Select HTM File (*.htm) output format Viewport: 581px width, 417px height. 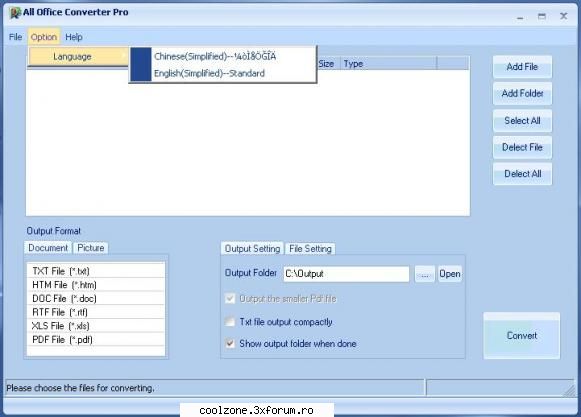coord(96,285)
